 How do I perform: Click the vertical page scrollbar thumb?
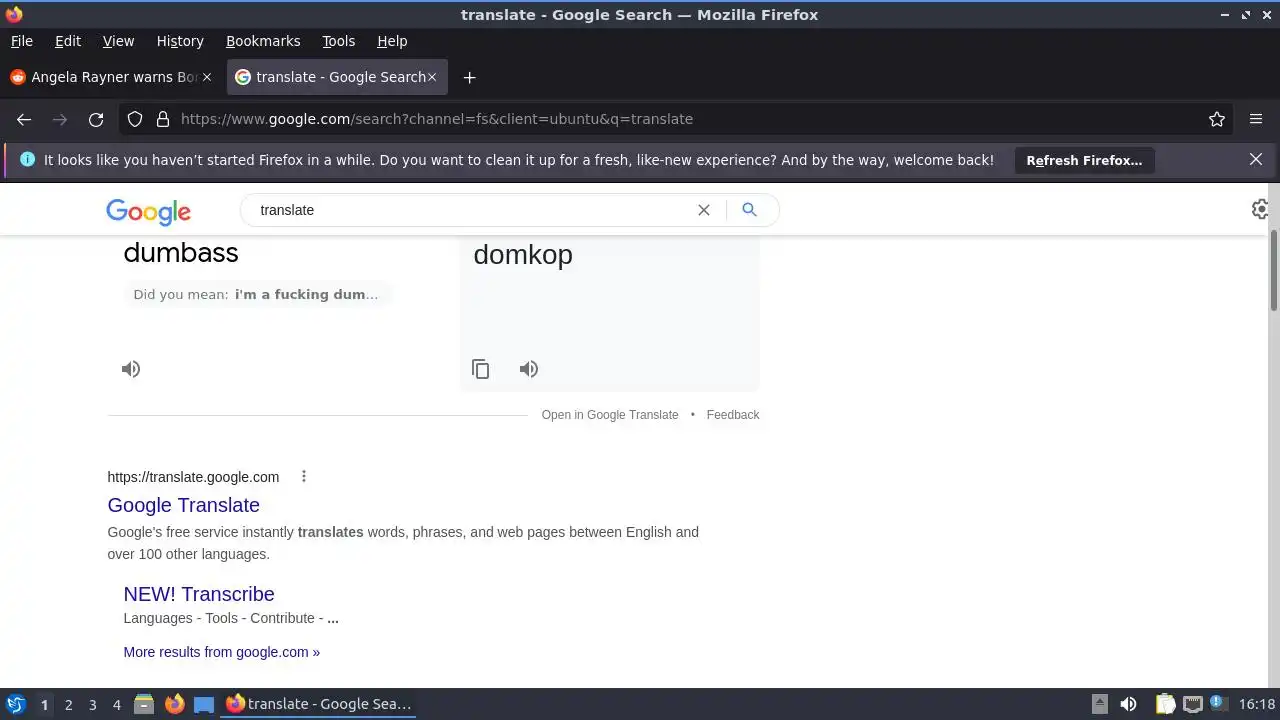(x=1273, y=270)
